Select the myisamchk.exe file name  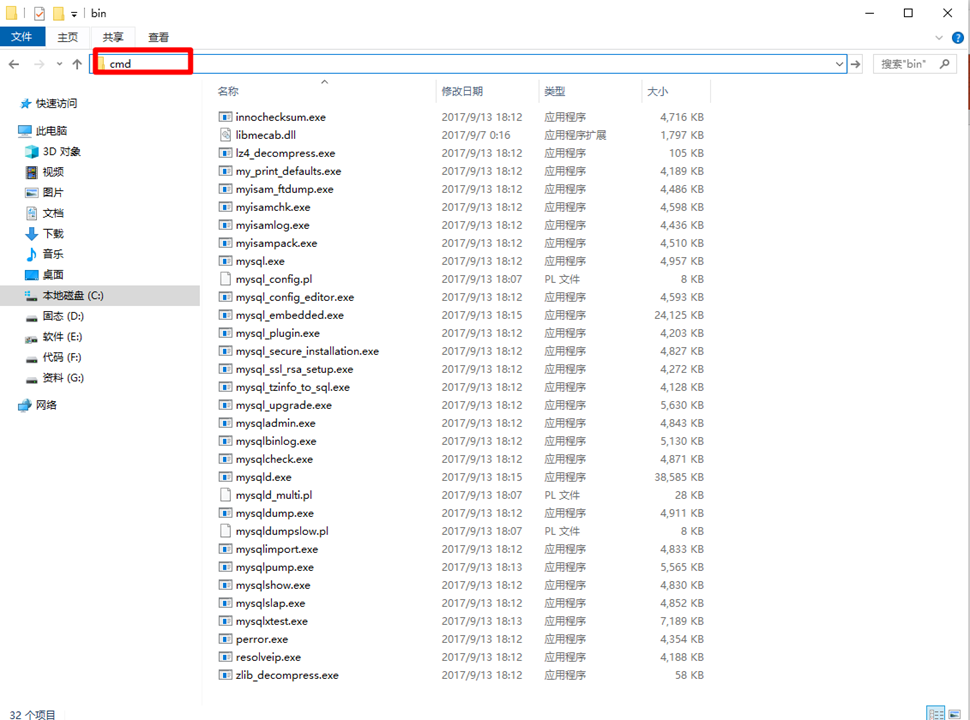[x=273, y=207]
